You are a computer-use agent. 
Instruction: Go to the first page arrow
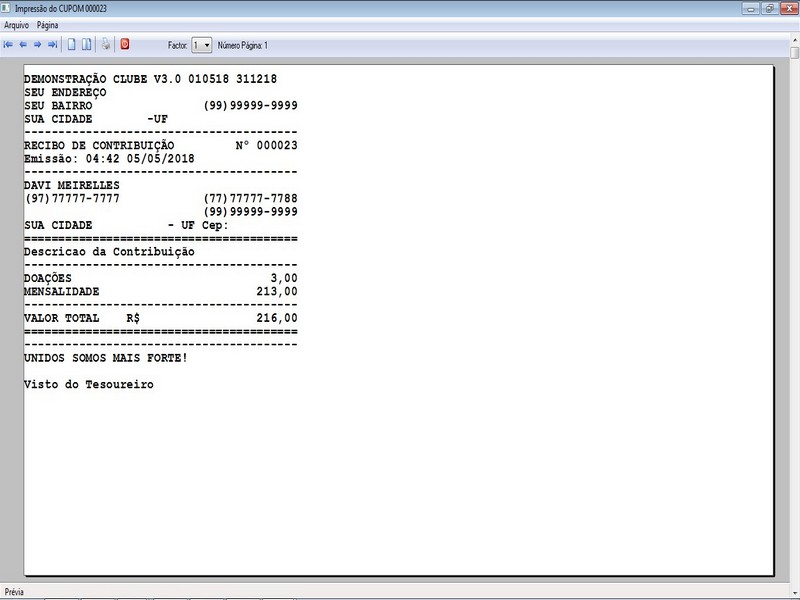[x=8, y=45]
